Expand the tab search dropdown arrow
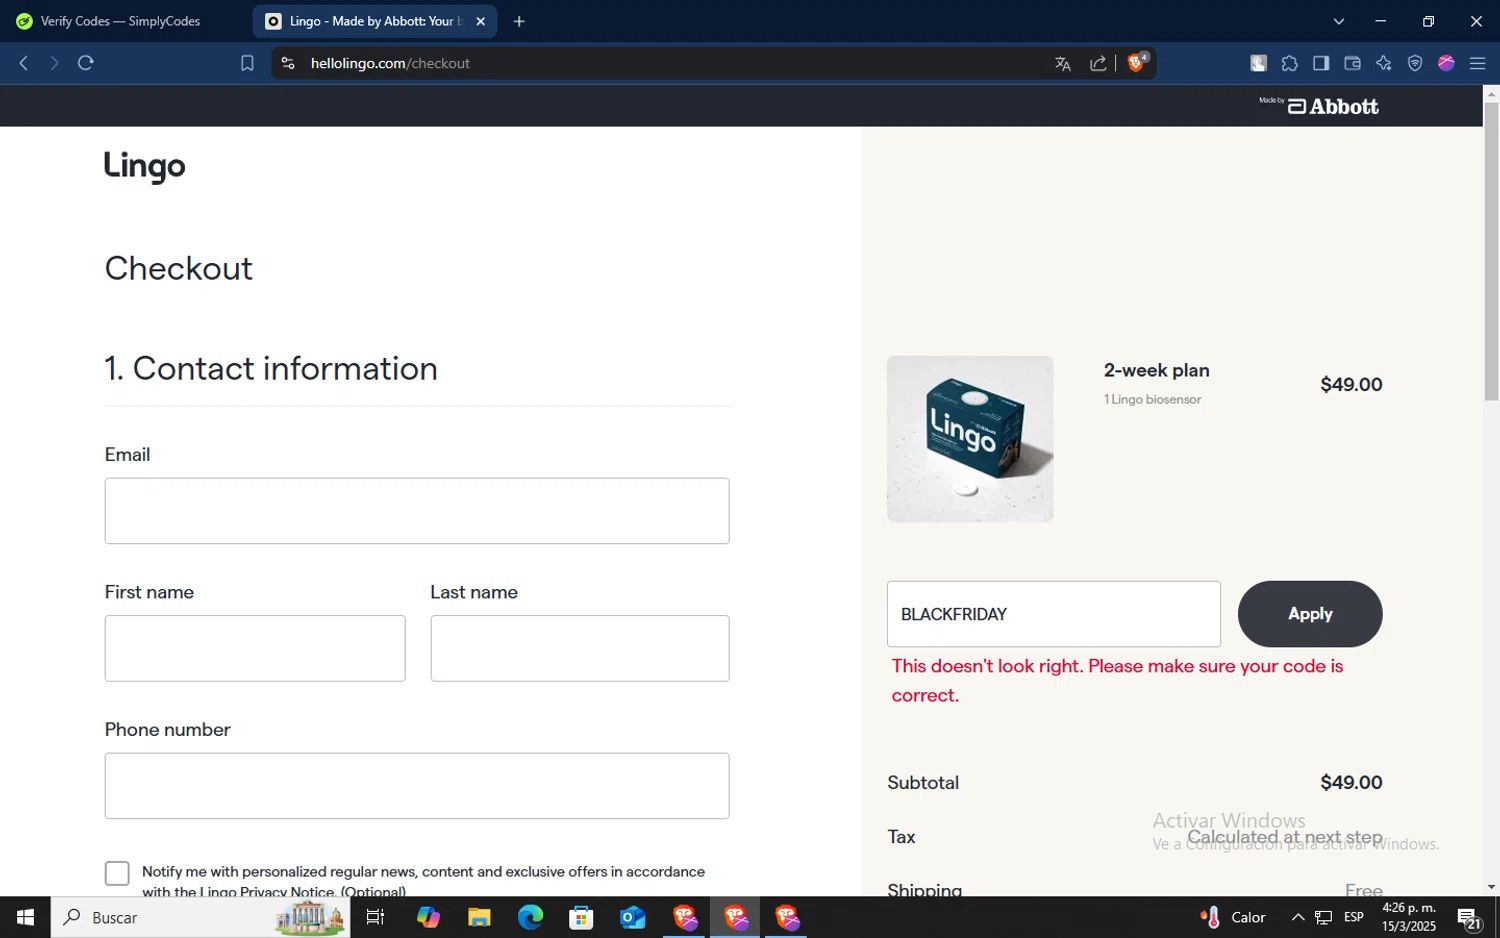The image size is (1500, 938). tap(1339, 21)
